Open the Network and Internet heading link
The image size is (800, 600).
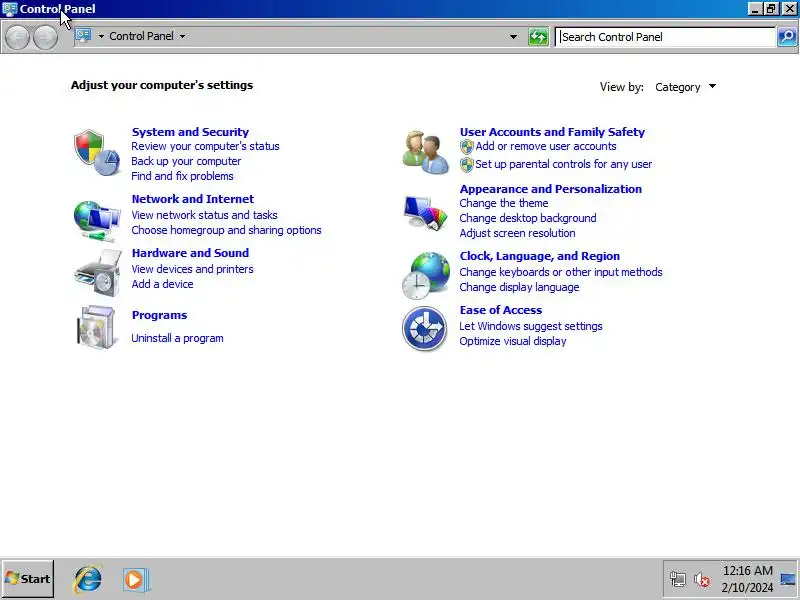click(193, 199)
